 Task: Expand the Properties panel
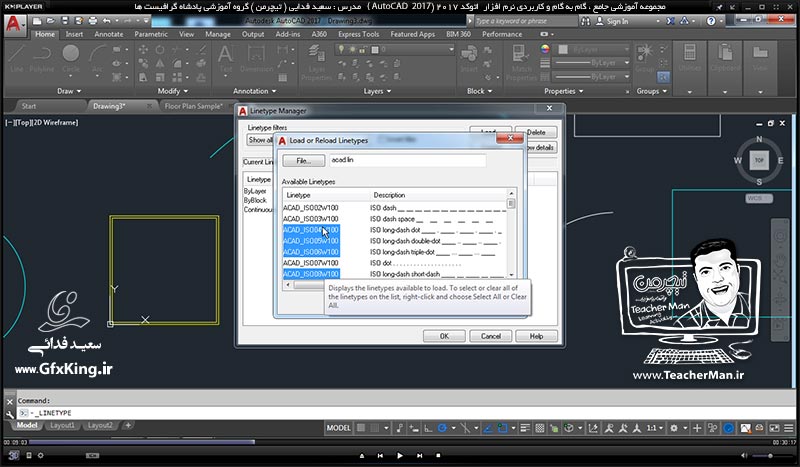[564, 91]
